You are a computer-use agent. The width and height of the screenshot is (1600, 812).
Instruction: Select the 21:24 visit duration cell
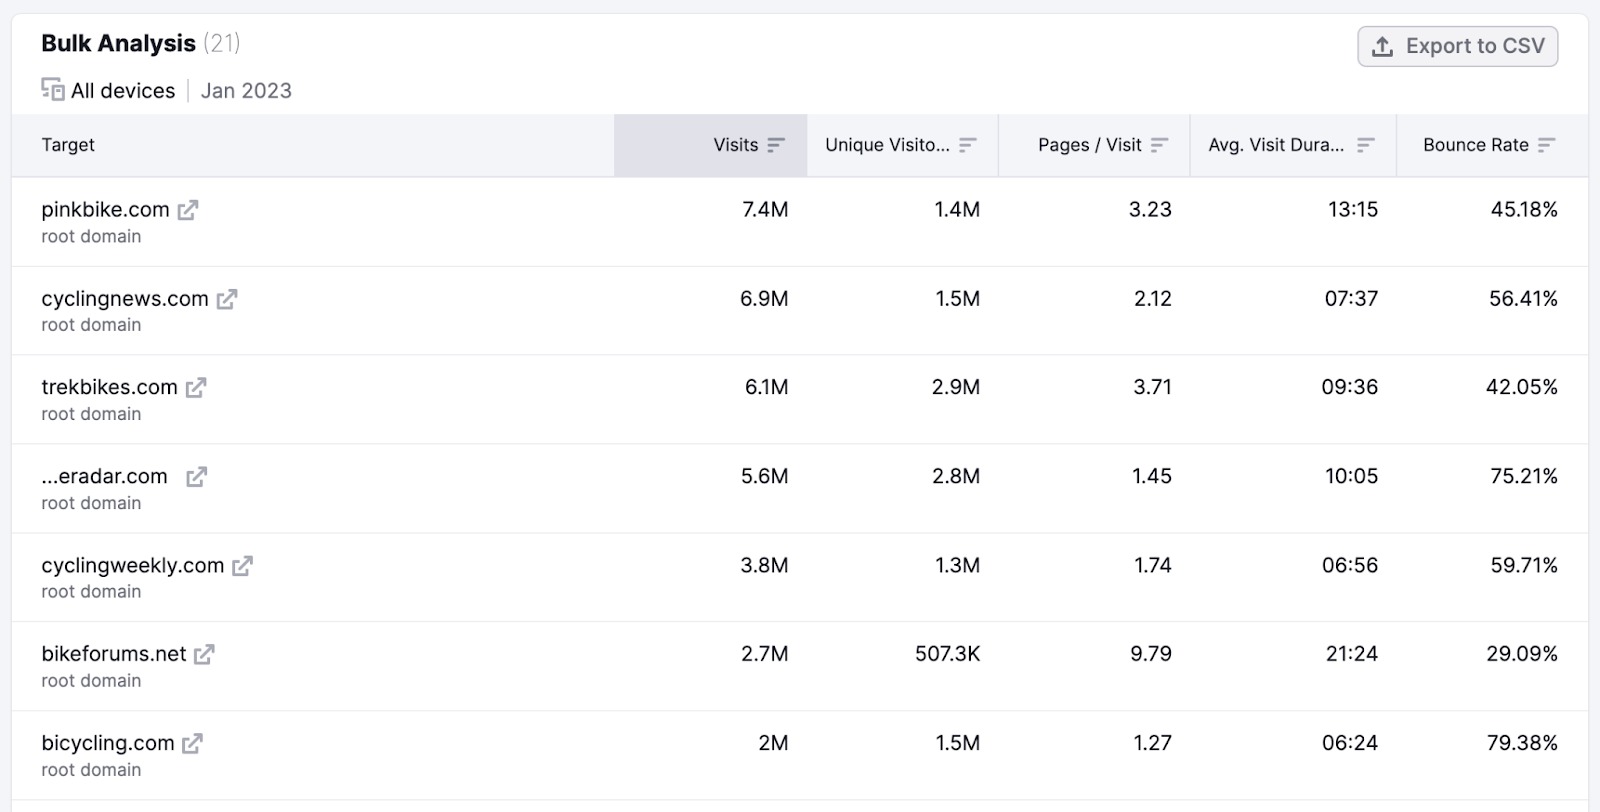point(1352,654)
